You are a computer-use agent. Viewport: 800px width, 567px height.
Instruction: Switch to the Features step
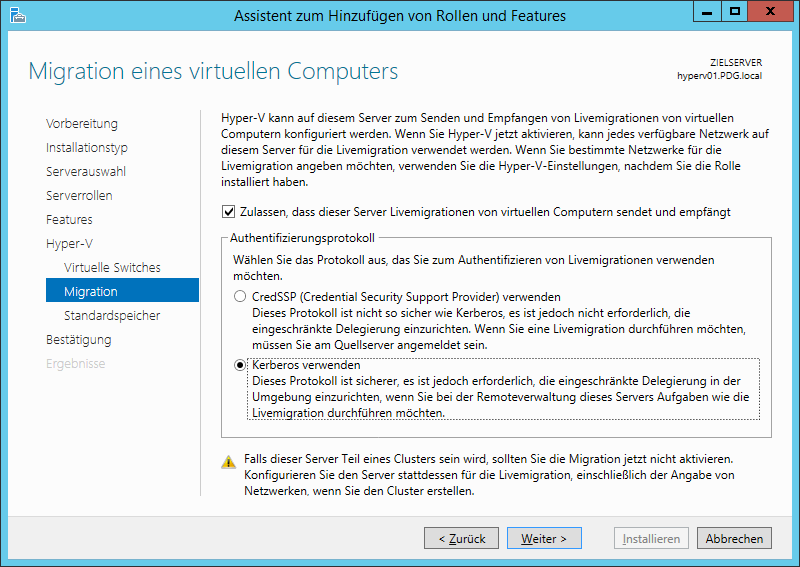pyautogui.click(x=69, y=220)
